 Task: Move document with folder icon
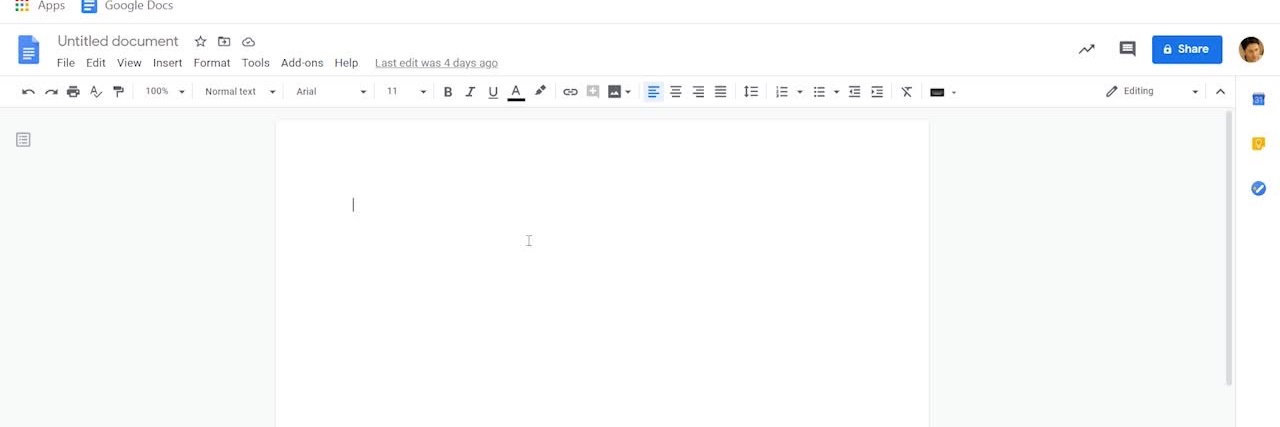pos(224,42)
